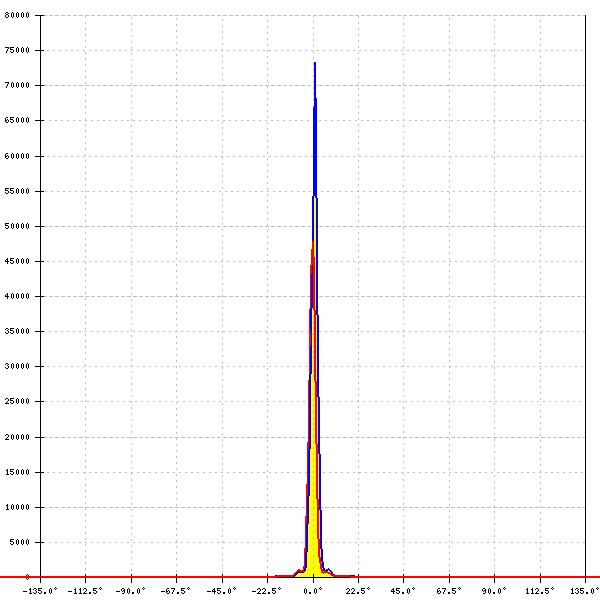Select the 60000 y-axis label
Screen dimensions: 600x600
[x=17, y=156]
